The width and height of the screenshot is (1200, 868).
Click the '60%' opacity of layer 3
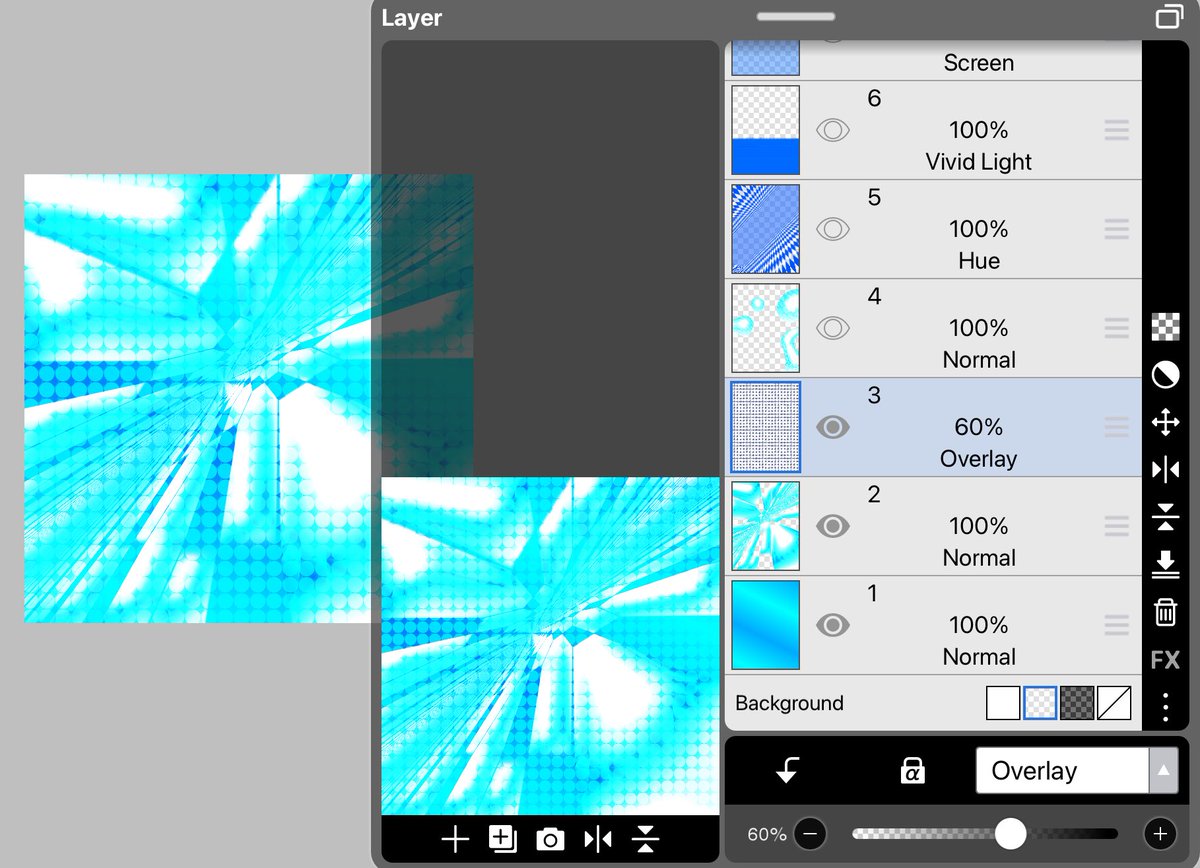point(979,427)
